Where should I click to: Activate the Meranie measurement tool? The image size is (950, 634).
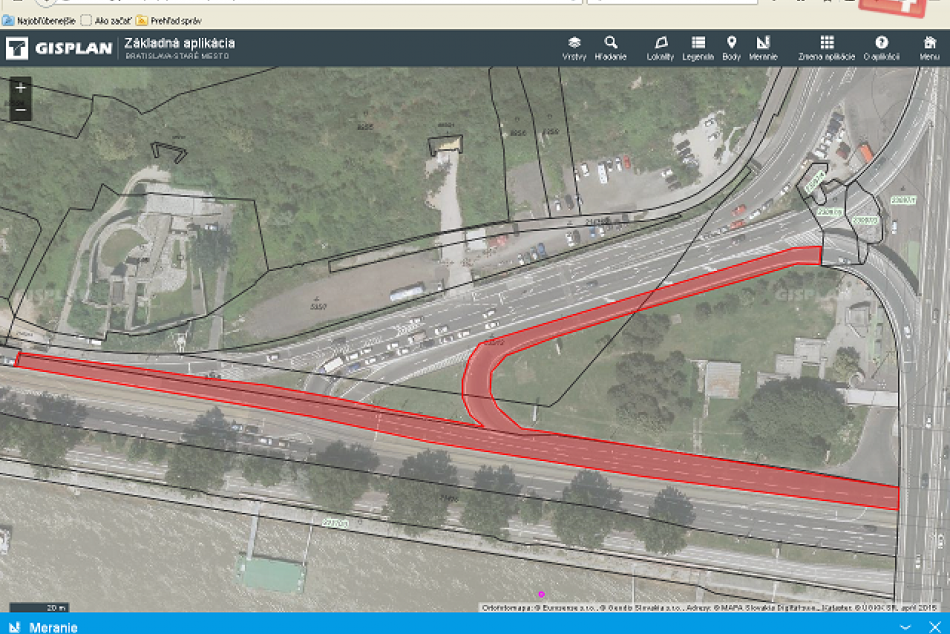click(x=763, y=48)
